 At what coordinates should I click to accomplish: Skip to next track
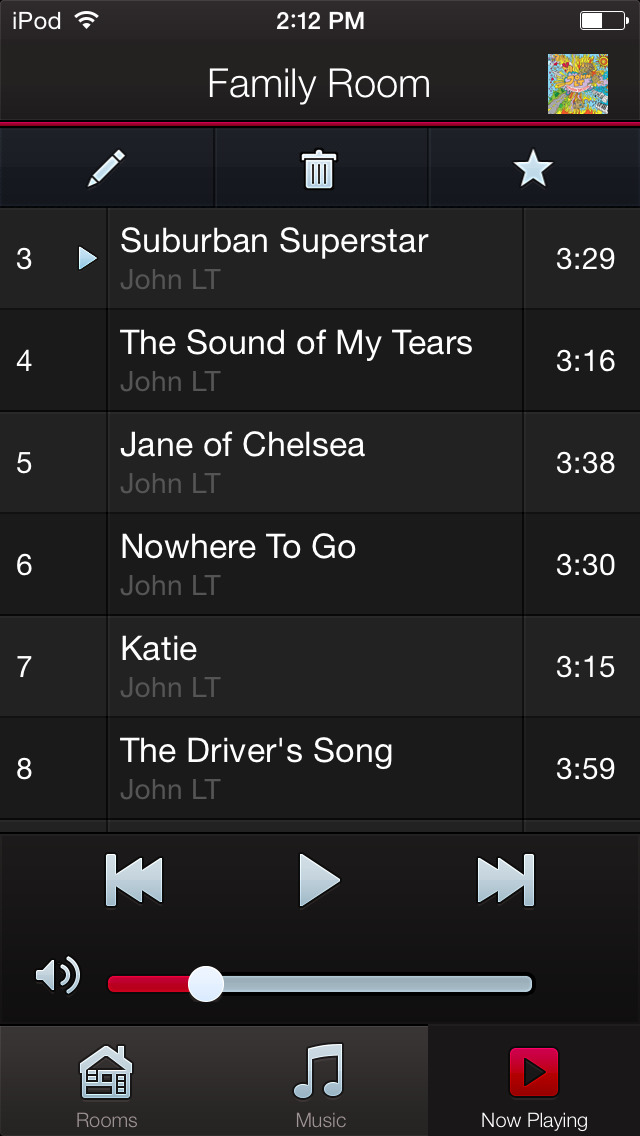(x=506, y=880)
